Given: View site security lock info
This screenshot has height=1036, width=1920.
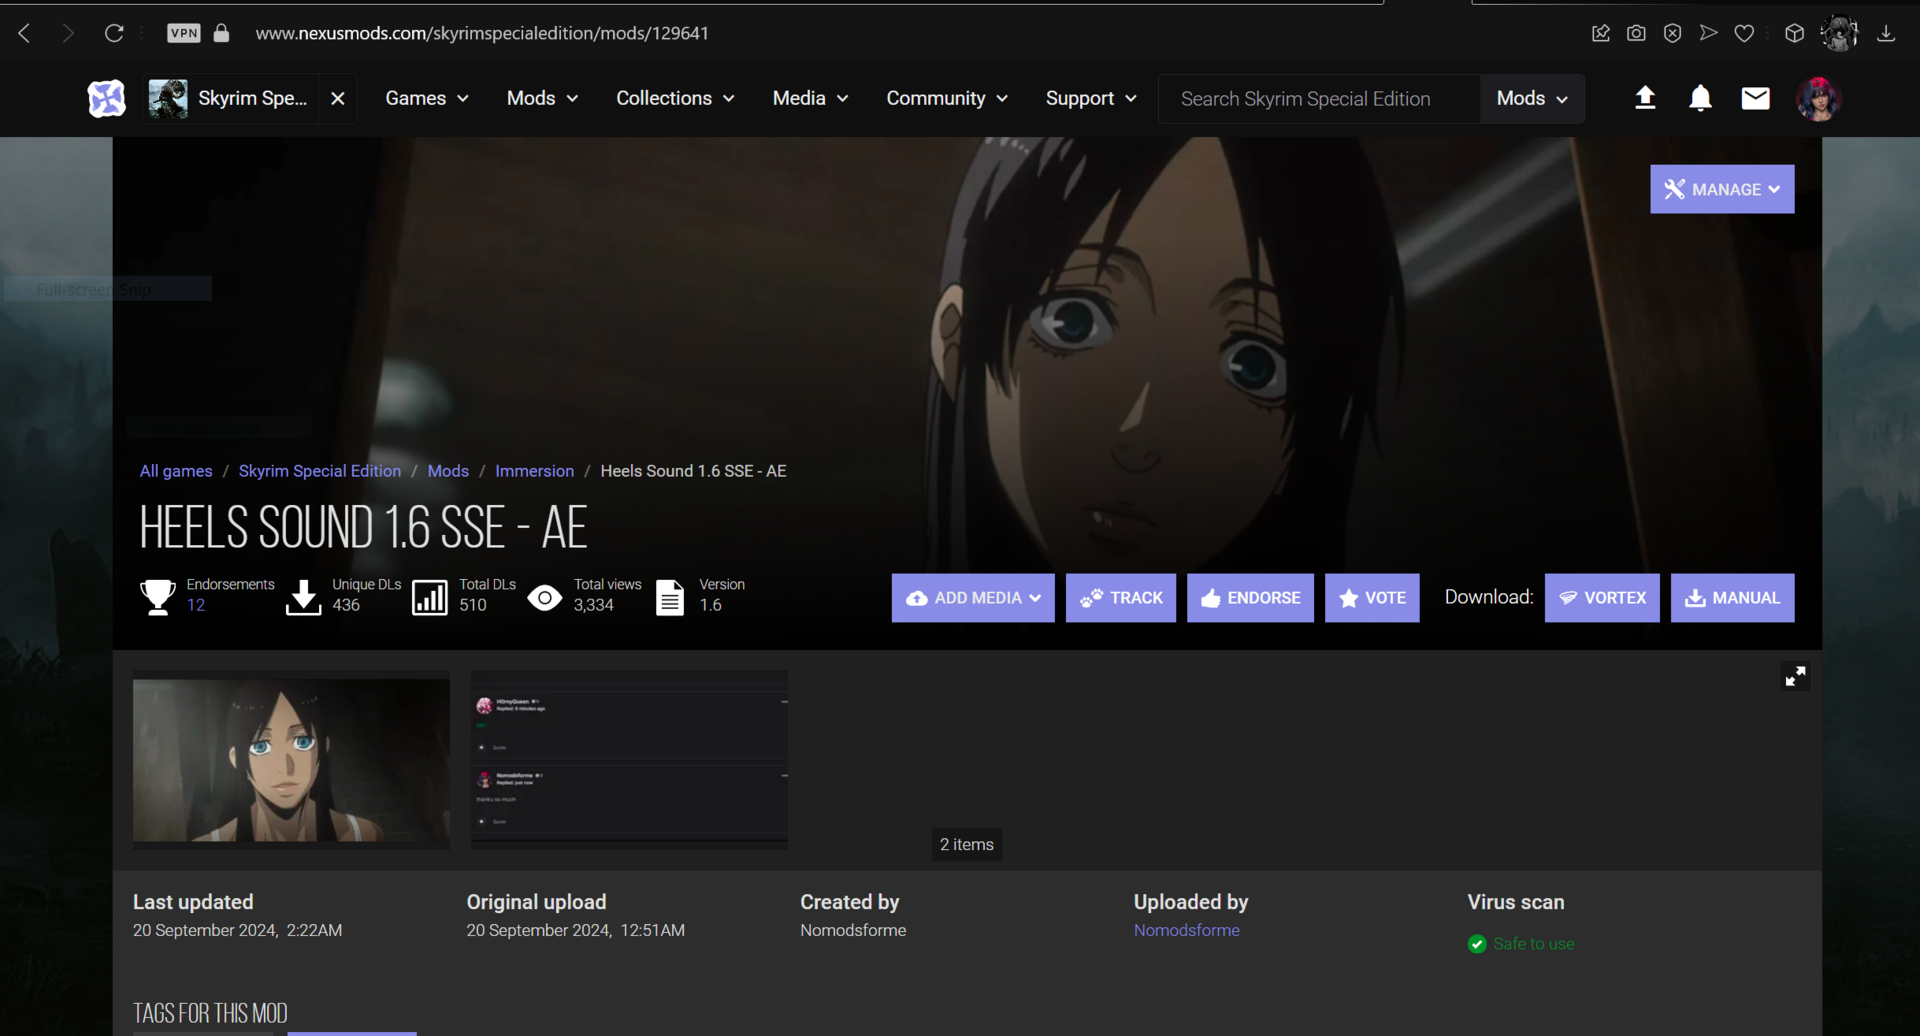Looking at the screenshot, I should 221,33.
